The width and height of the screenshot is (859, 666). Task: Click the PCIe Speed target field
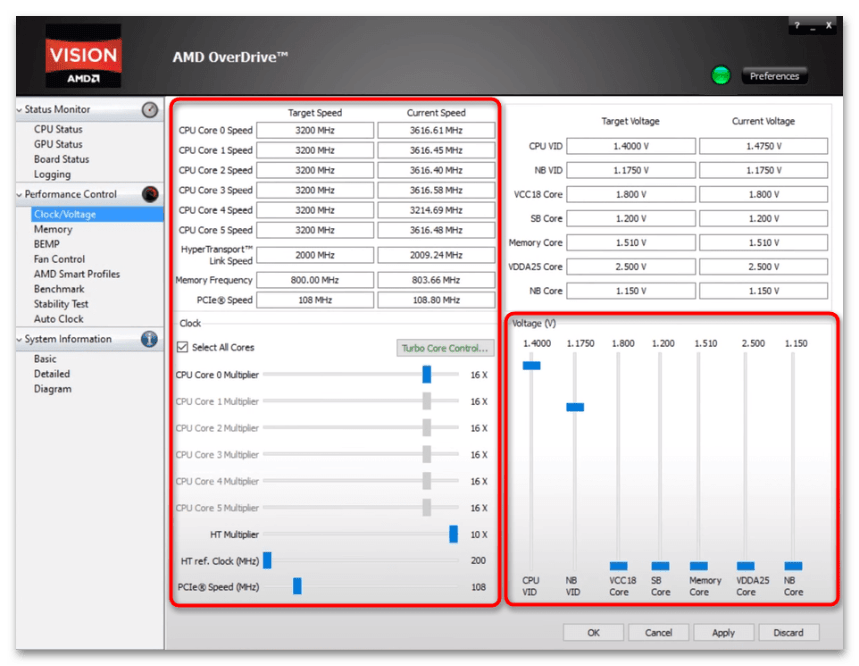315,300
